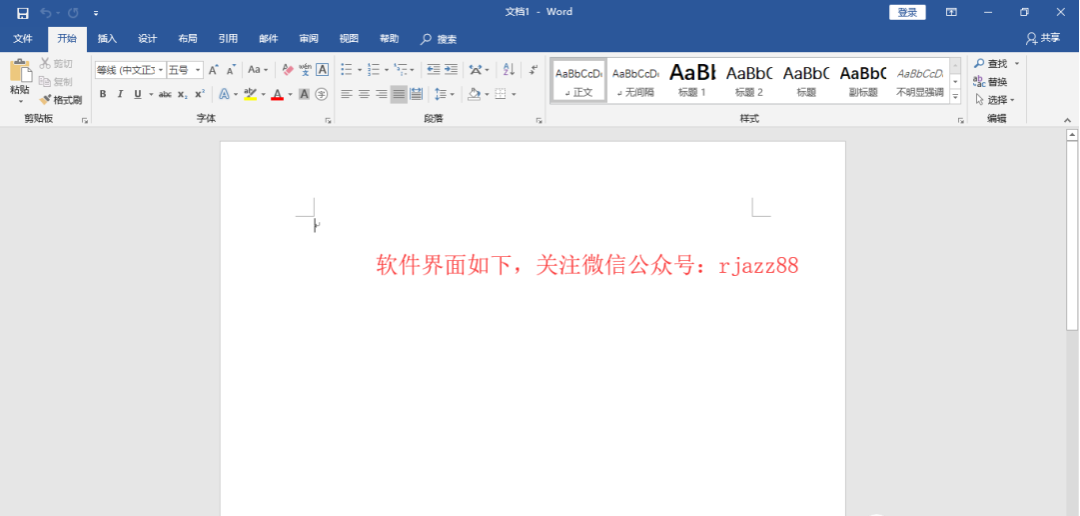Click the distributed alignment icon

coord(417,94)
